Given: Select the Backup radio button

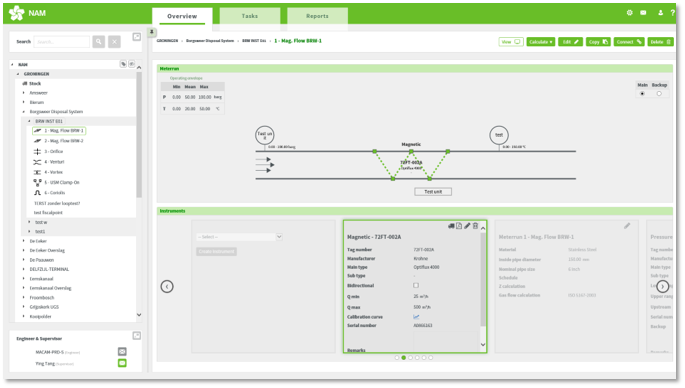Looking at the screenshot, I should click(659, 94).
